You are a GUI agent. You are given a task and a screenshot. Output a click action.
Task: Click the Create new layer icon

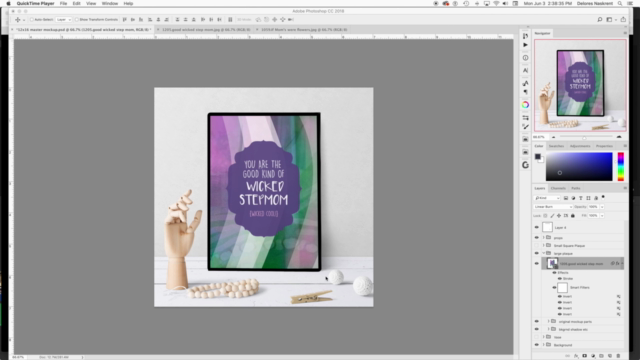610,356
